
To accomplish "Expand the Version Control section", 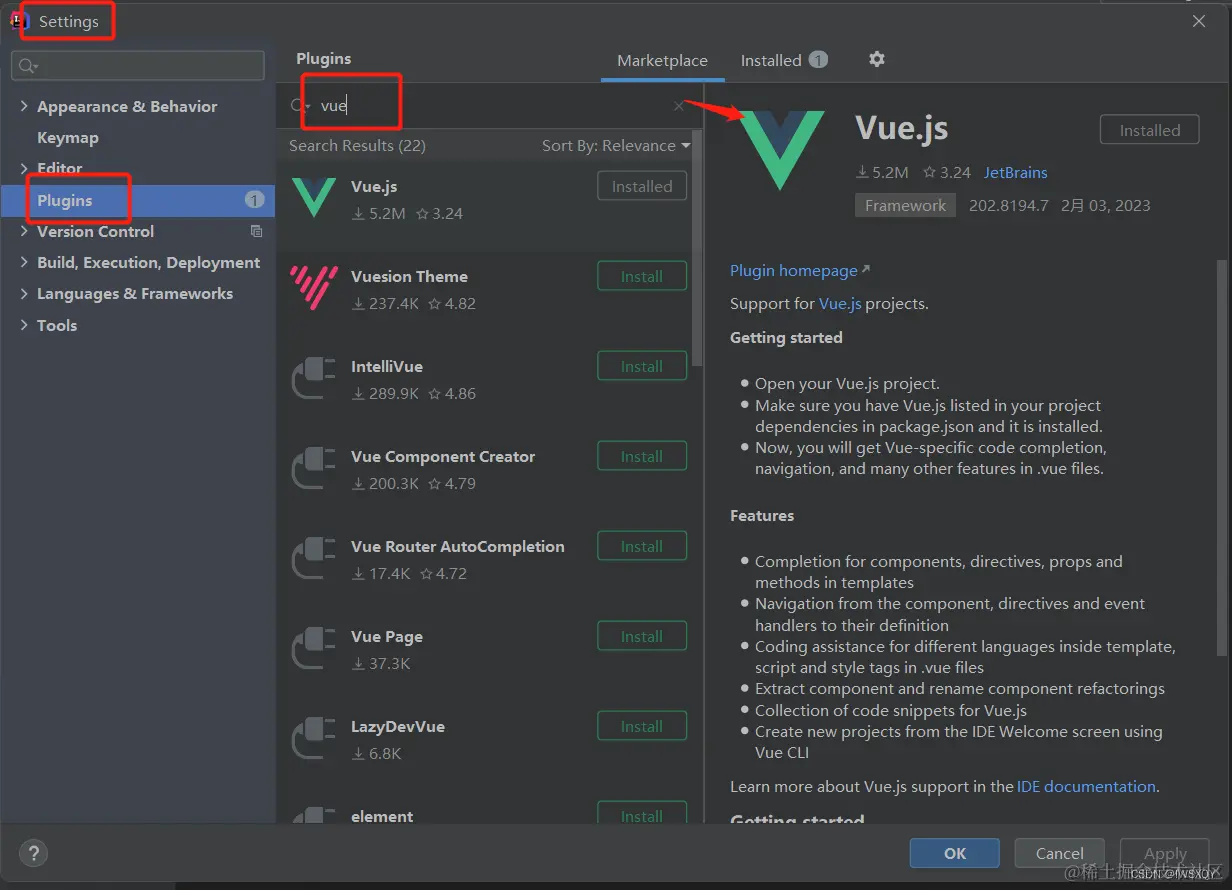I will [x=24, y=231].
